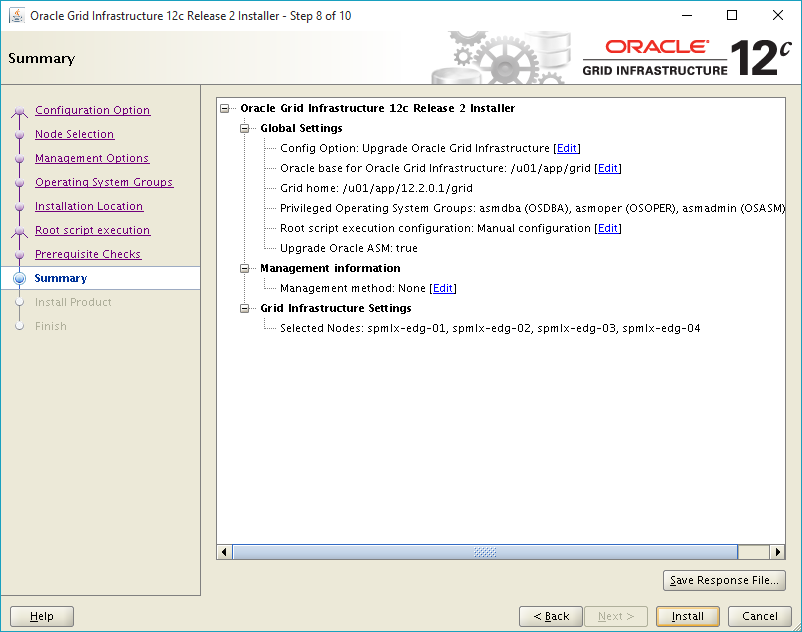Screen dimensions: 802x632
Task: Jump to the Installation Location step
Action: click(89, 206)
